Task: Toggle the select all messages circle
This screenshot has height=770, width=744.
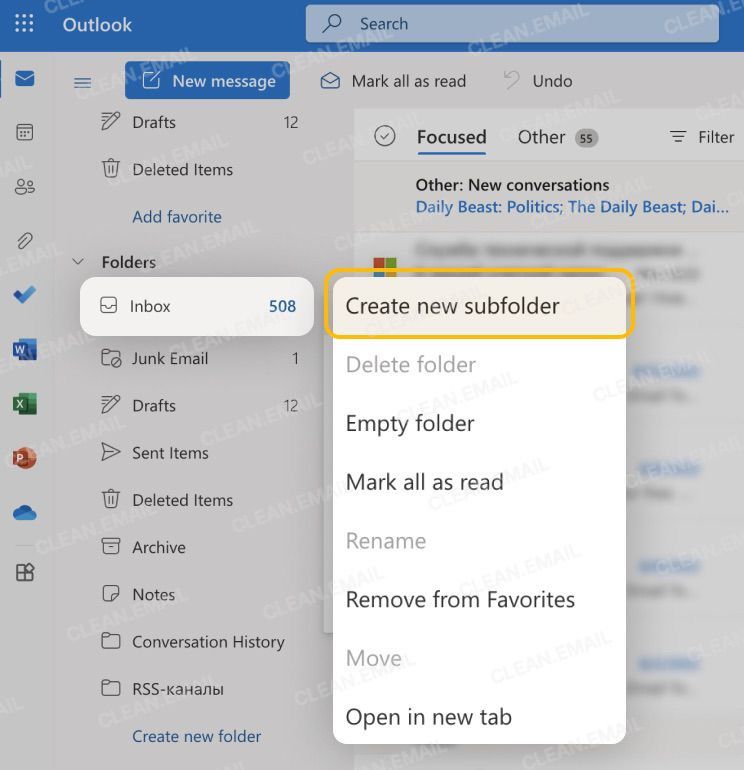Action: (385, 136)
